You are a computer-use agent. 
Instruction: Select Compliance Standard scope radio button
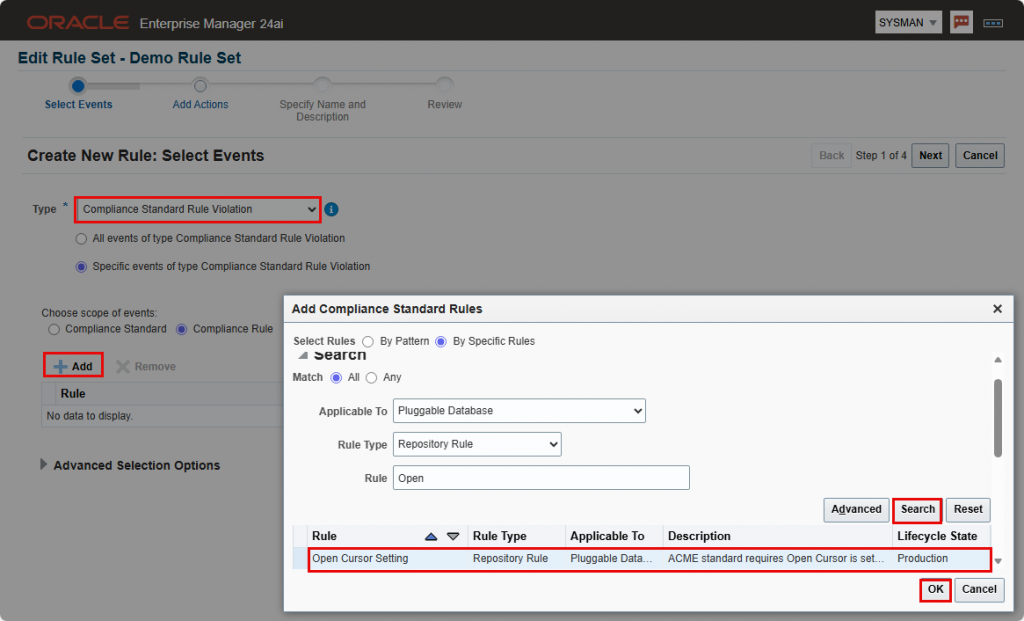(55, 329)
